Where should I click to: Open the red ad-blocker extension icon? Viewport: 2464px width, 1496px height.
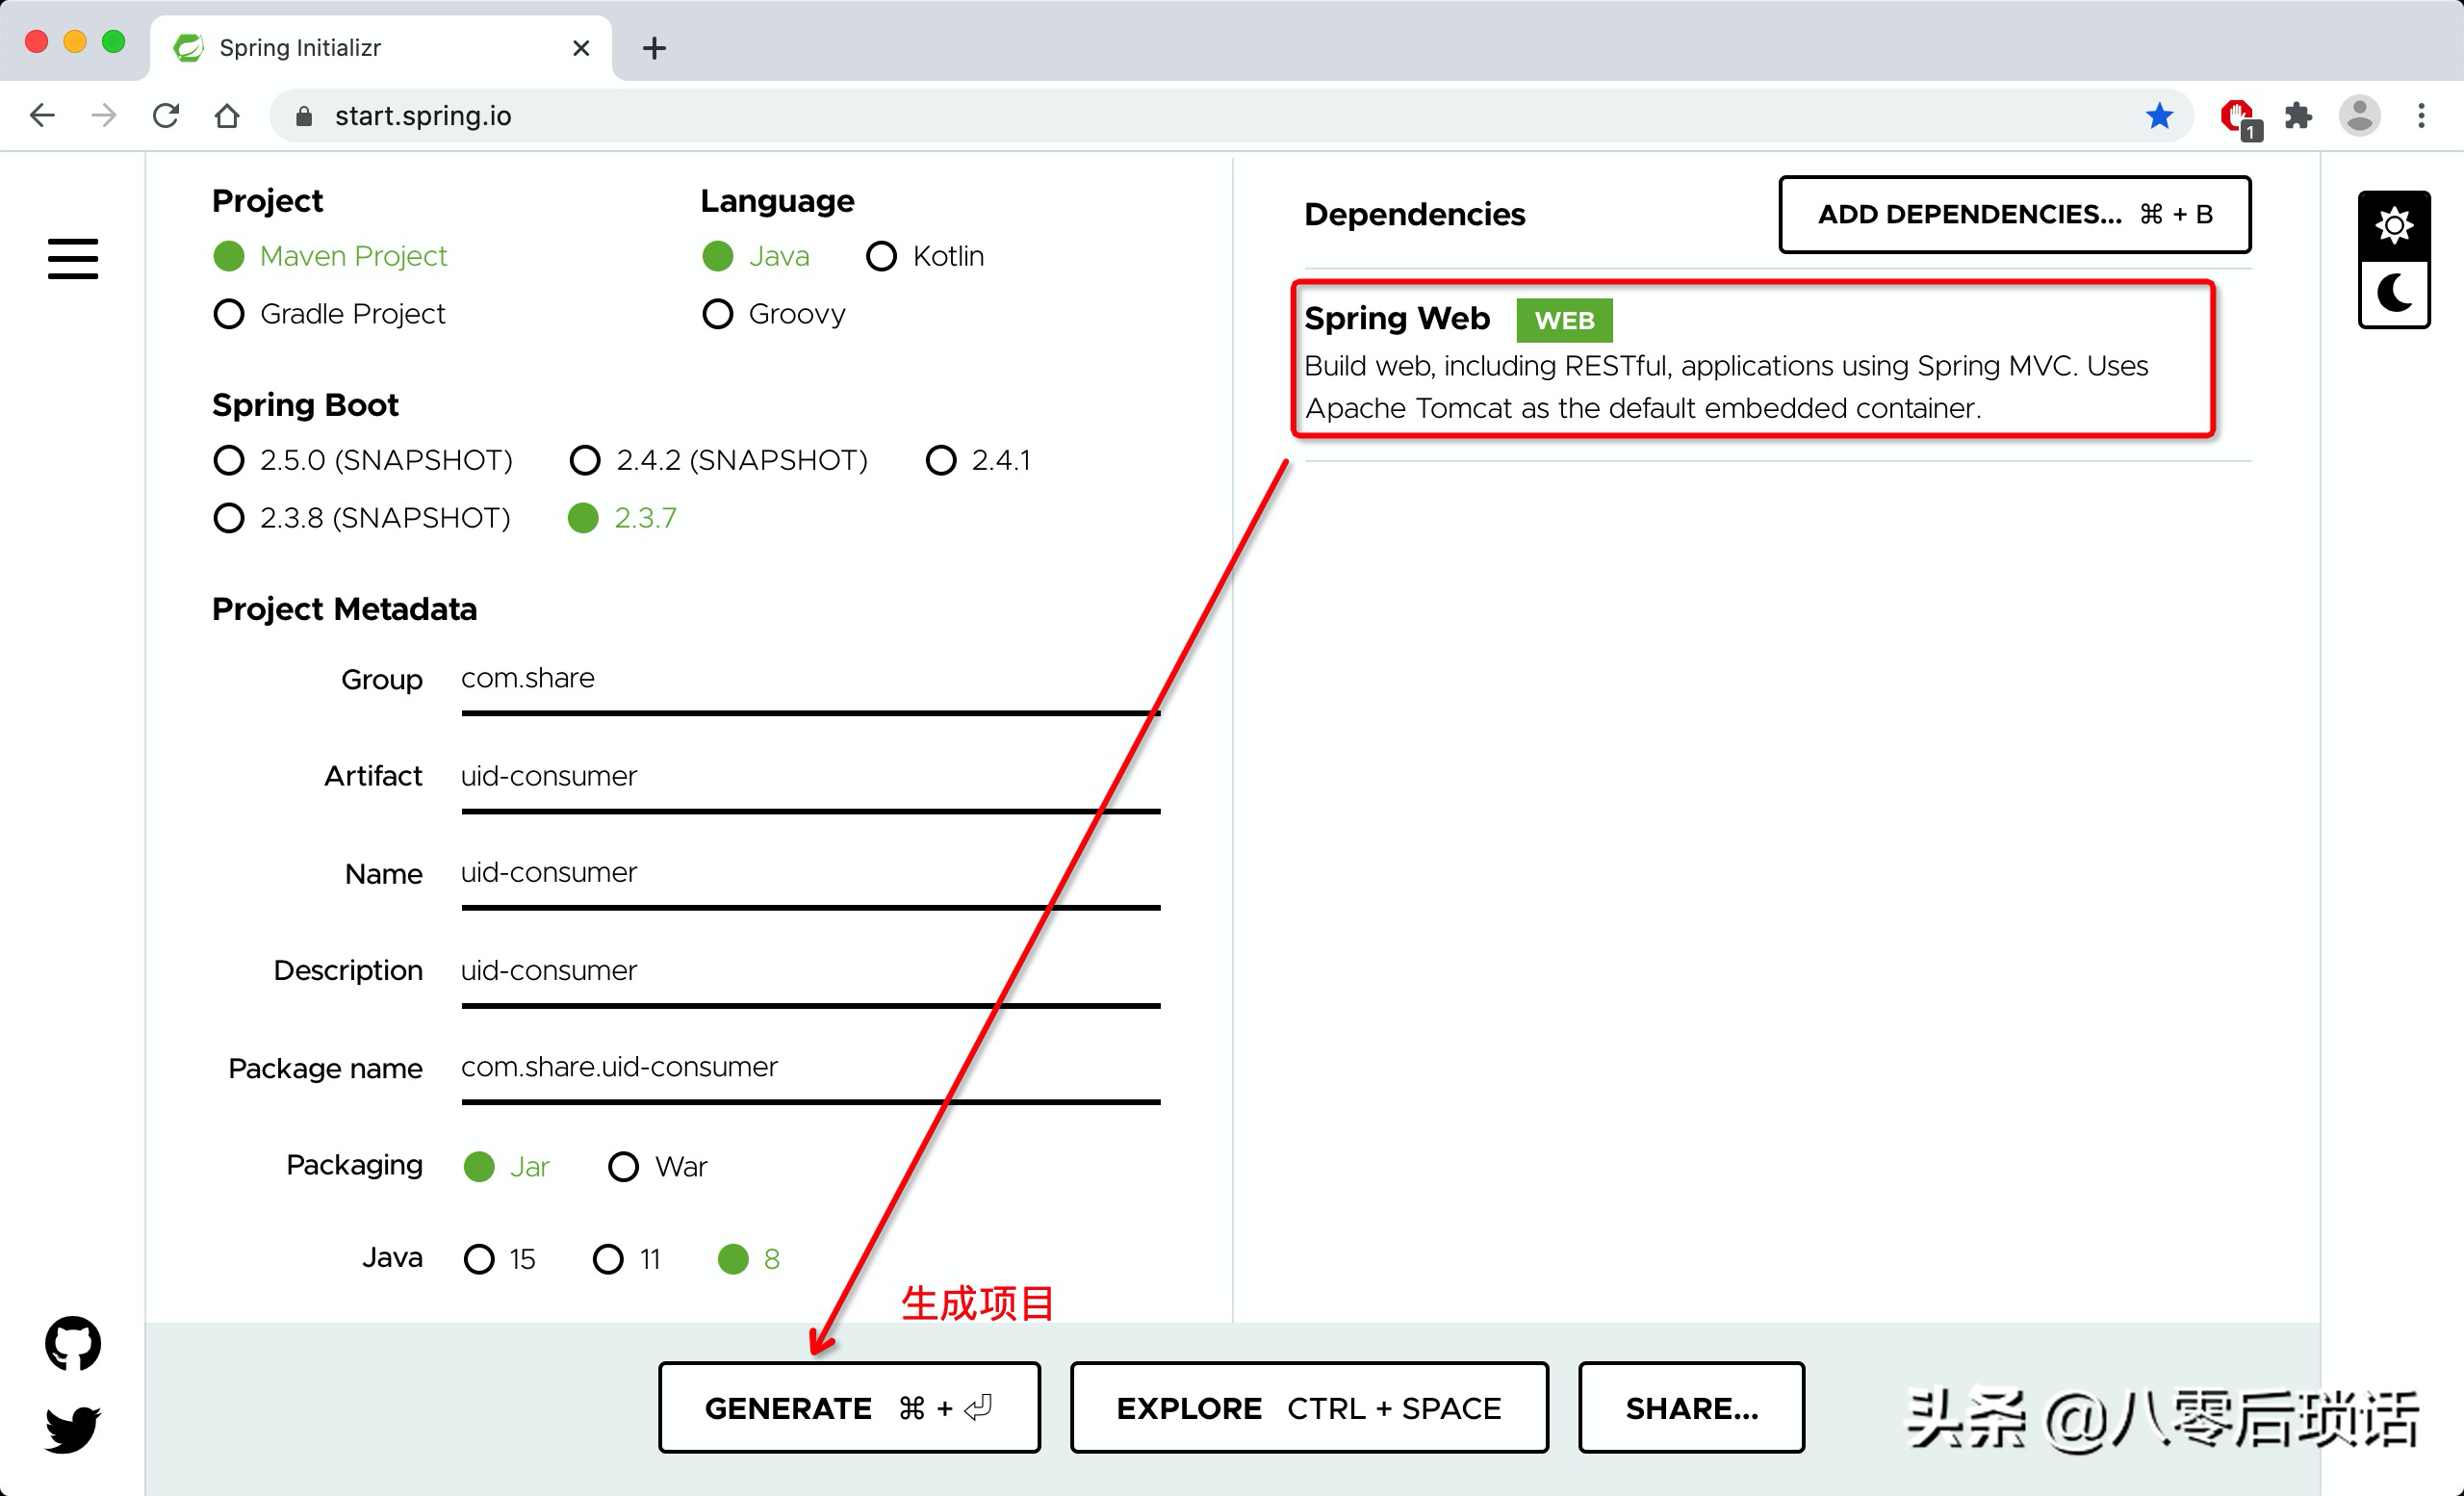pos(2238,118)
